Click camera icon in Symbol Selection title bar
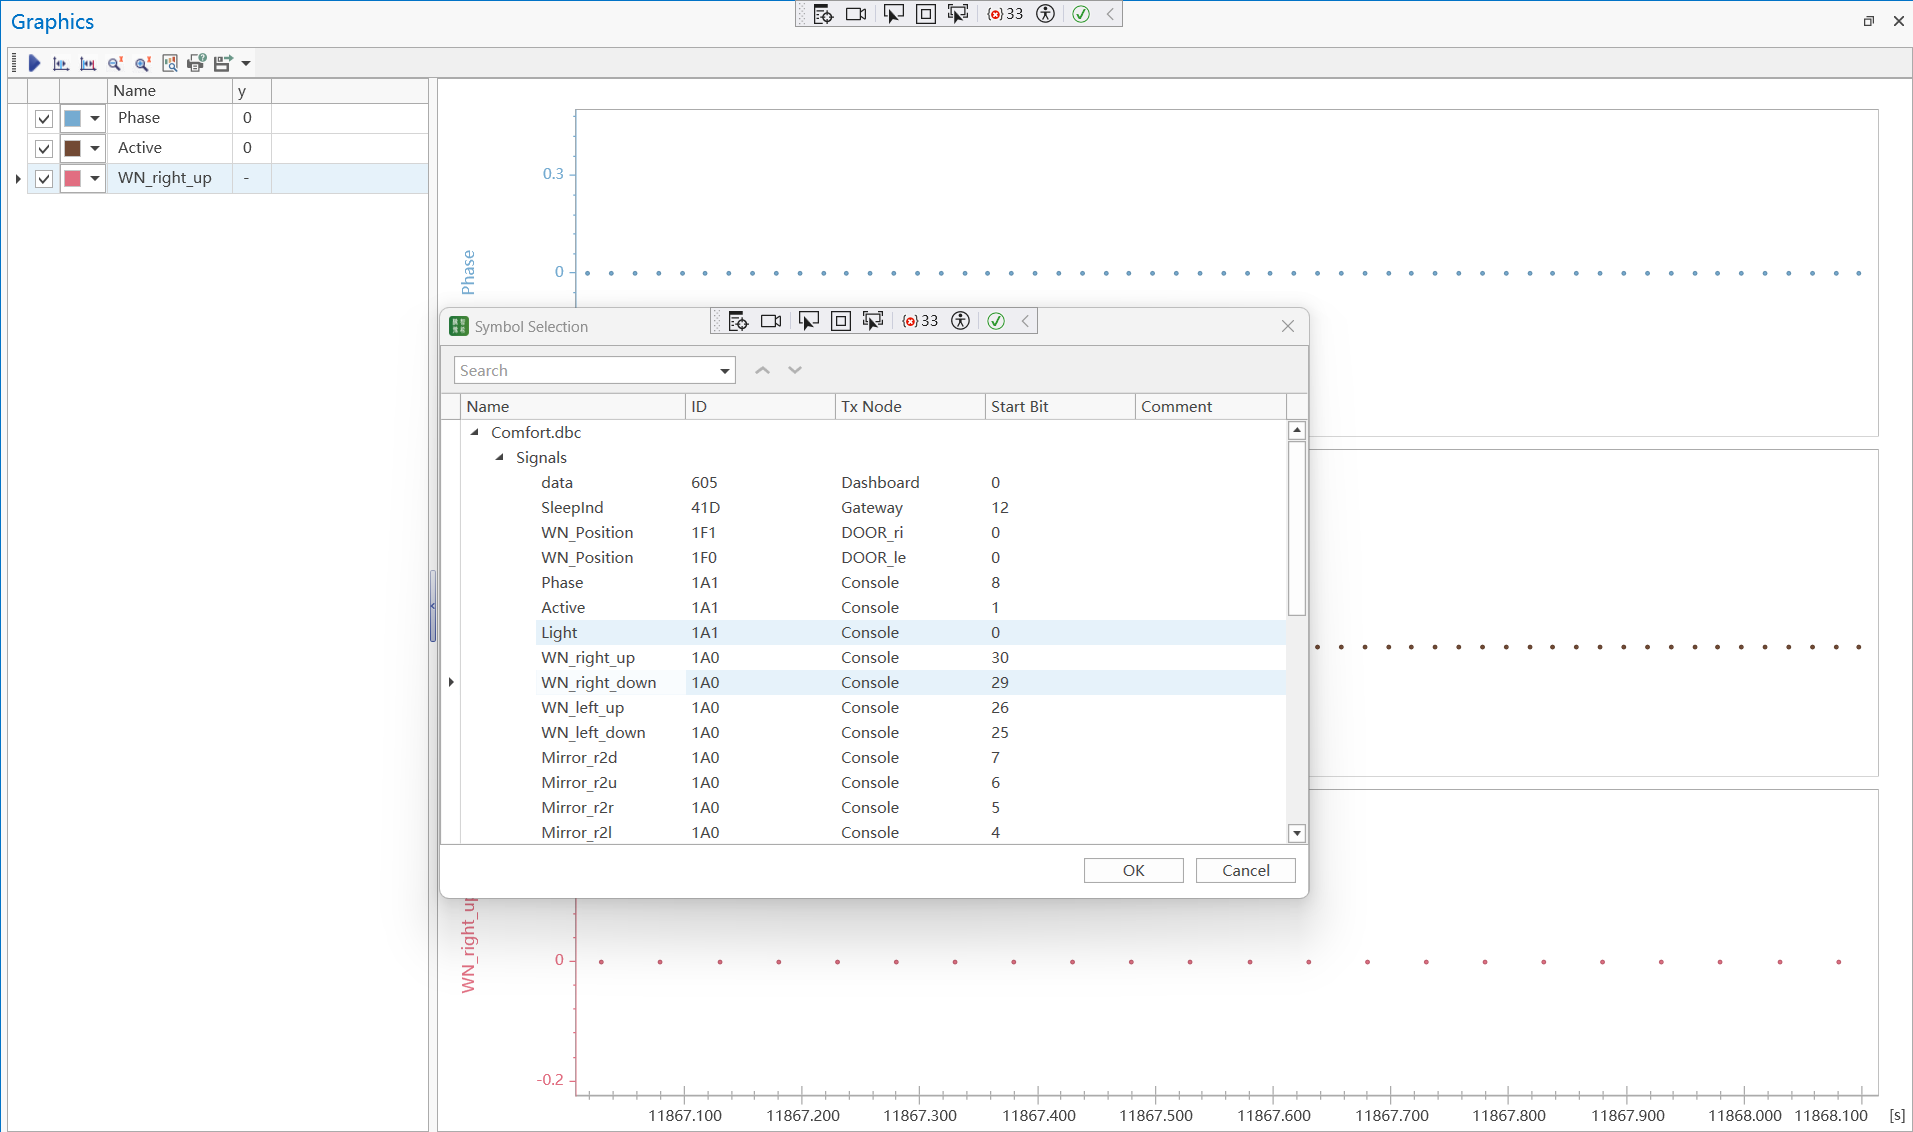The image size is (1913, 1132). click(770, 321)
